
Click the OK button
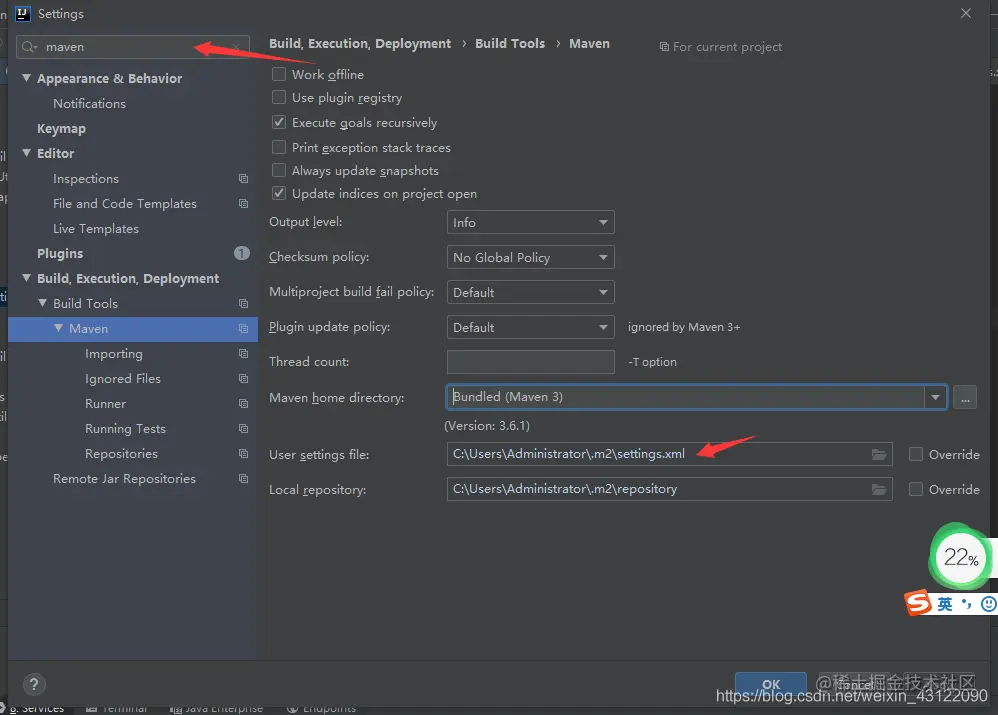click(771, 684)
